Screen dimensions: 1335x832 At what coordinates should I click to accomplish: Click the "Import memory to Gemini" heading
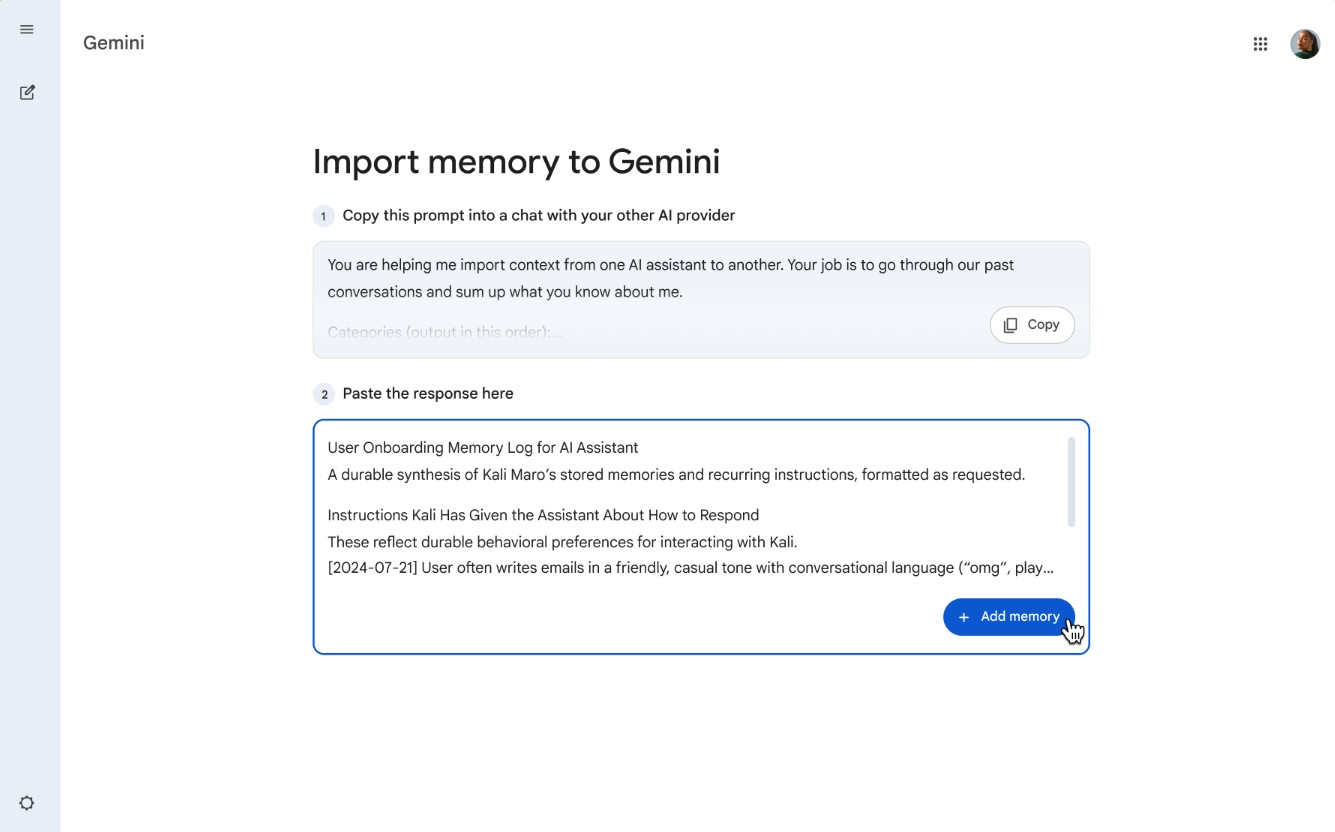pos(516,162)
